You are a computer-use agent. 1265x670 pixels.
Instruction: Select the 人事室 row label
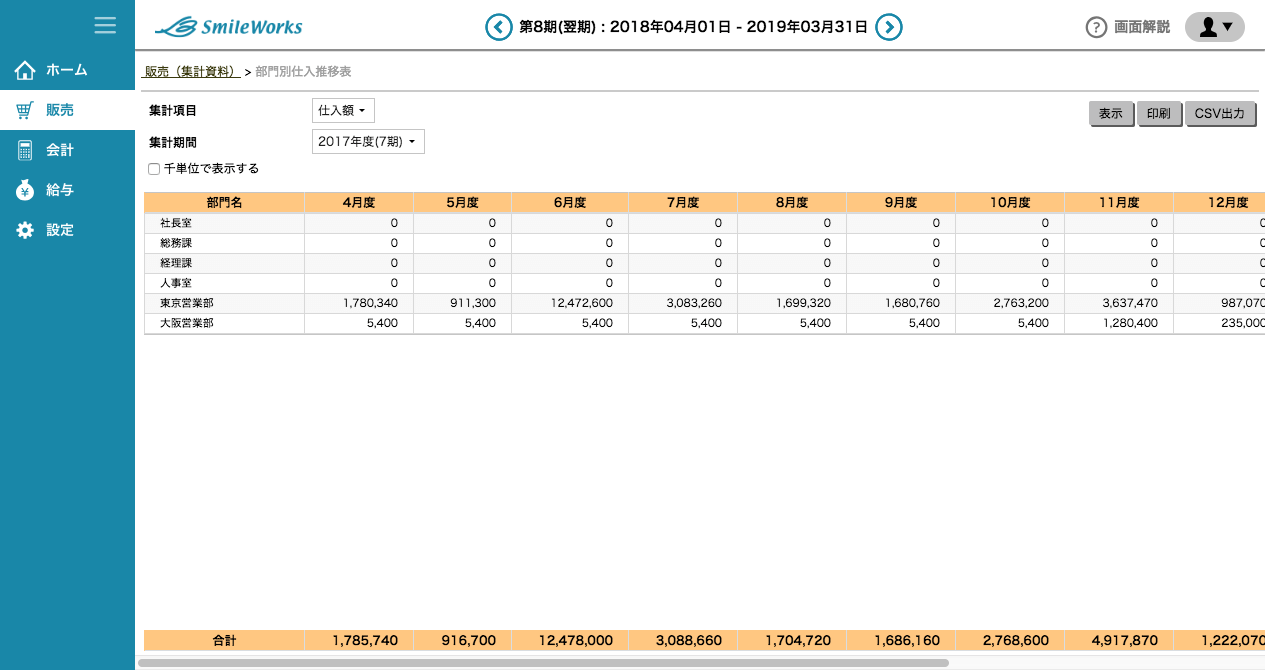coord(176,284)
